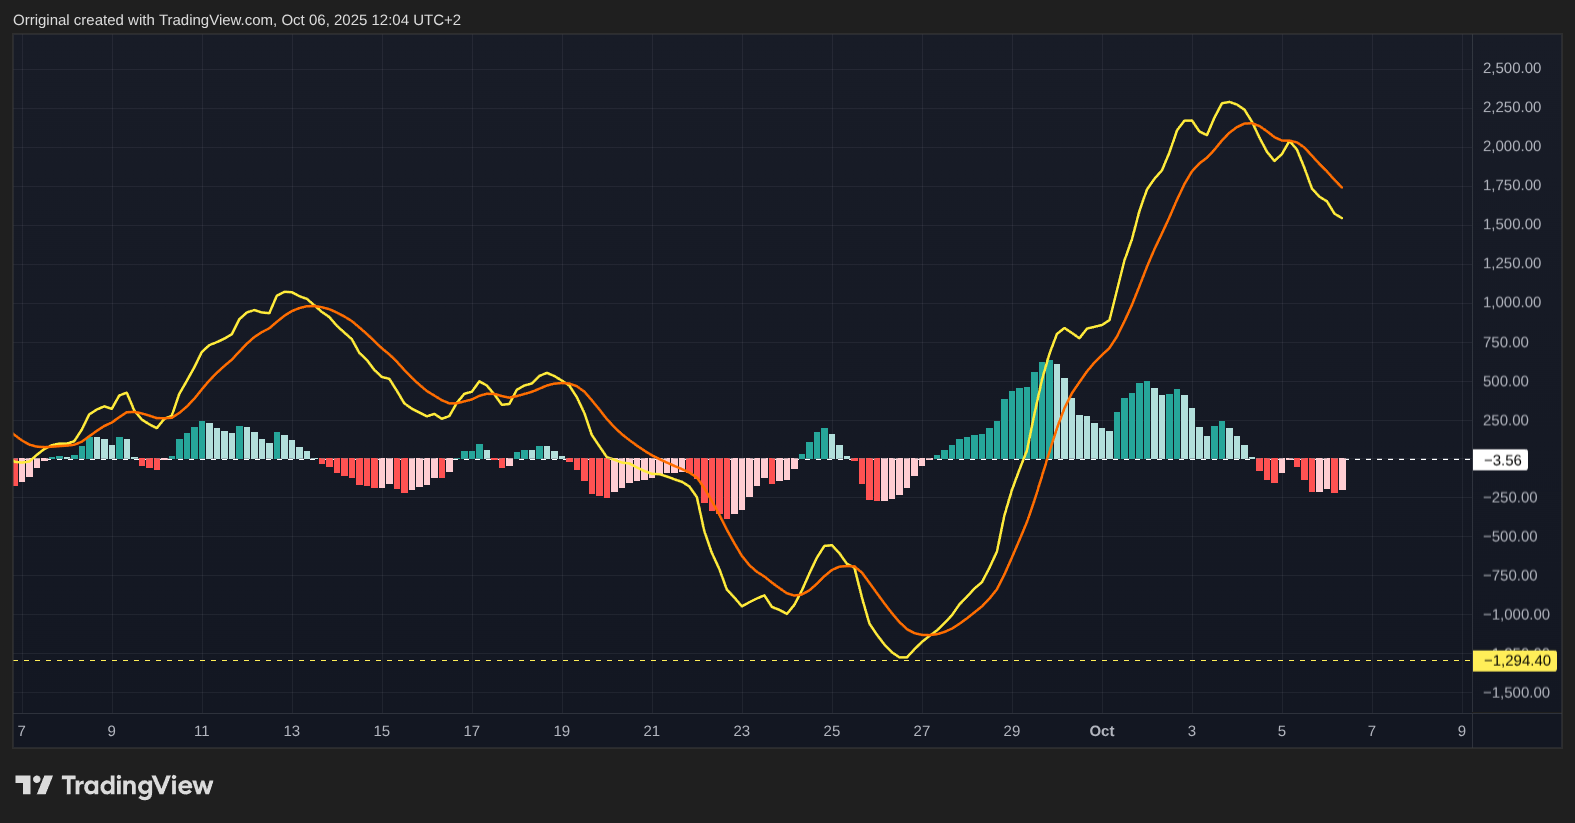Click the 750.00 axis value
Viewport: 1575px width, 823px height.
(x=1506, y=342)
